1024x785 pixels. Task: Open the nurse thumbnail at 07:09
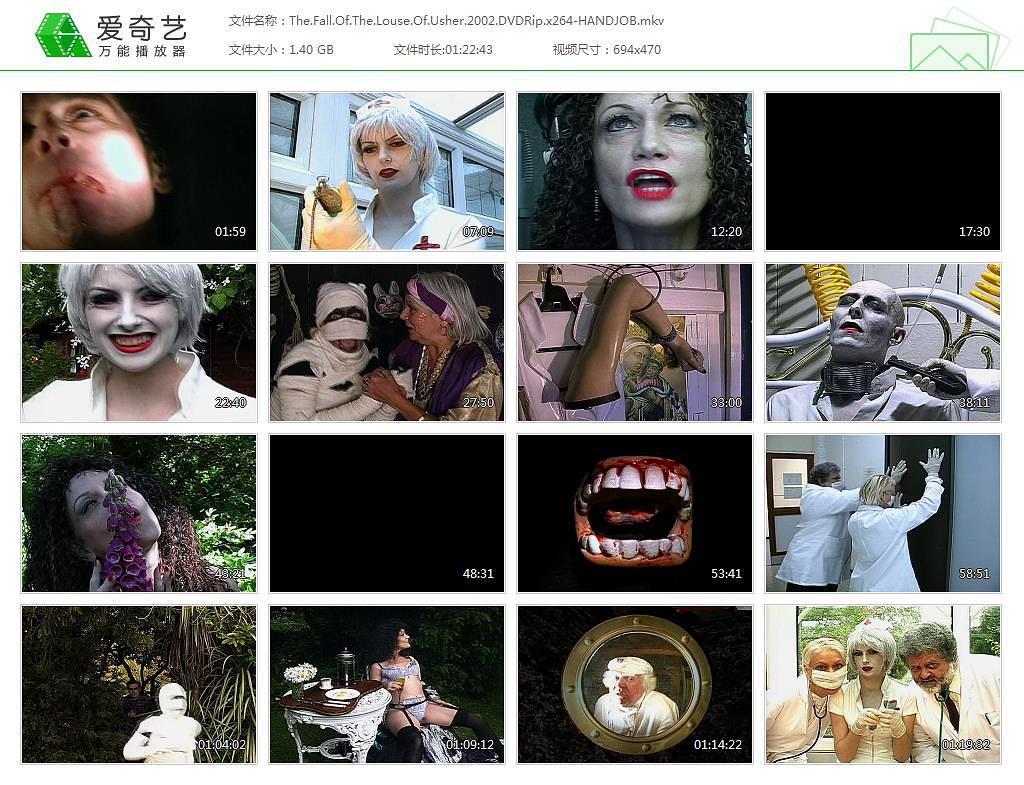click(387, 171)
